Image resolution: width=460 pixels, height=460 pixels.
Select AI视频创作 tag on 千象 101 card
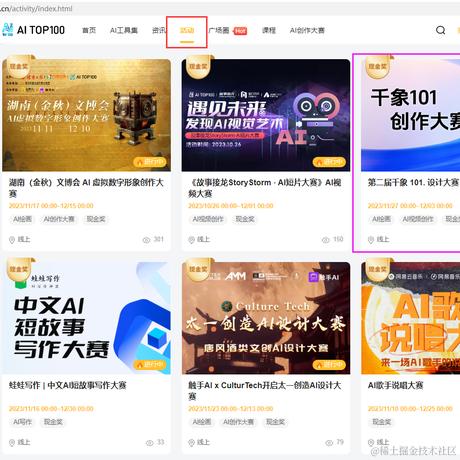[x=418, y=219]
